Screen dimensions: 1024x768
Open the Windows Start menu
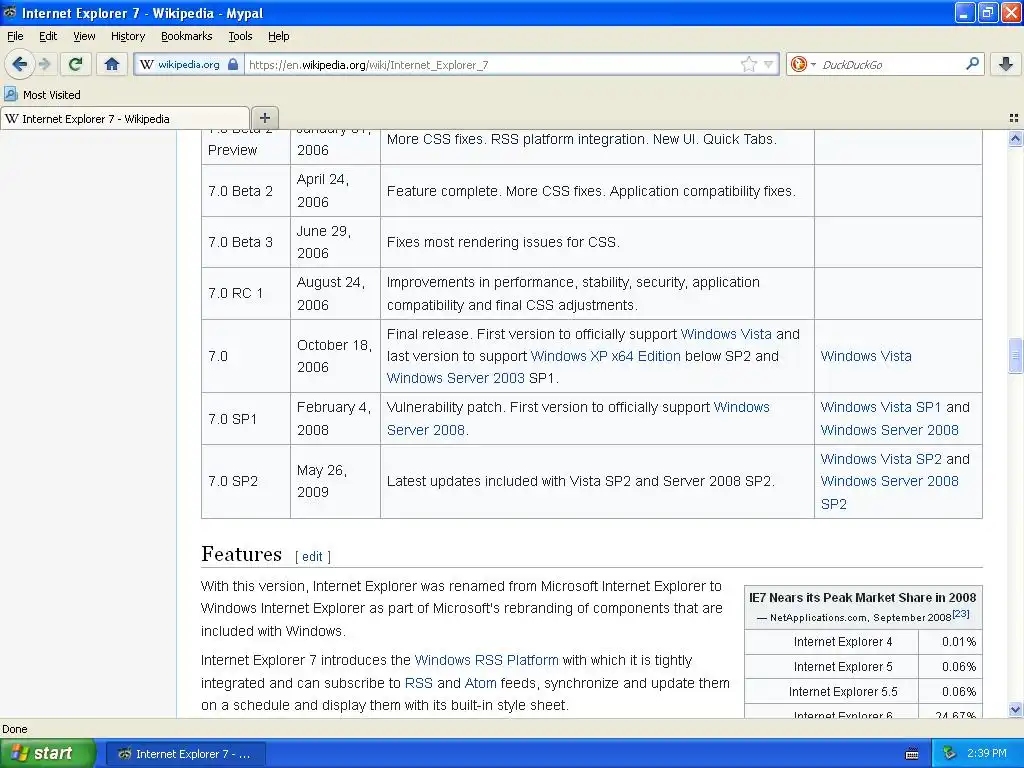[47, 754]
